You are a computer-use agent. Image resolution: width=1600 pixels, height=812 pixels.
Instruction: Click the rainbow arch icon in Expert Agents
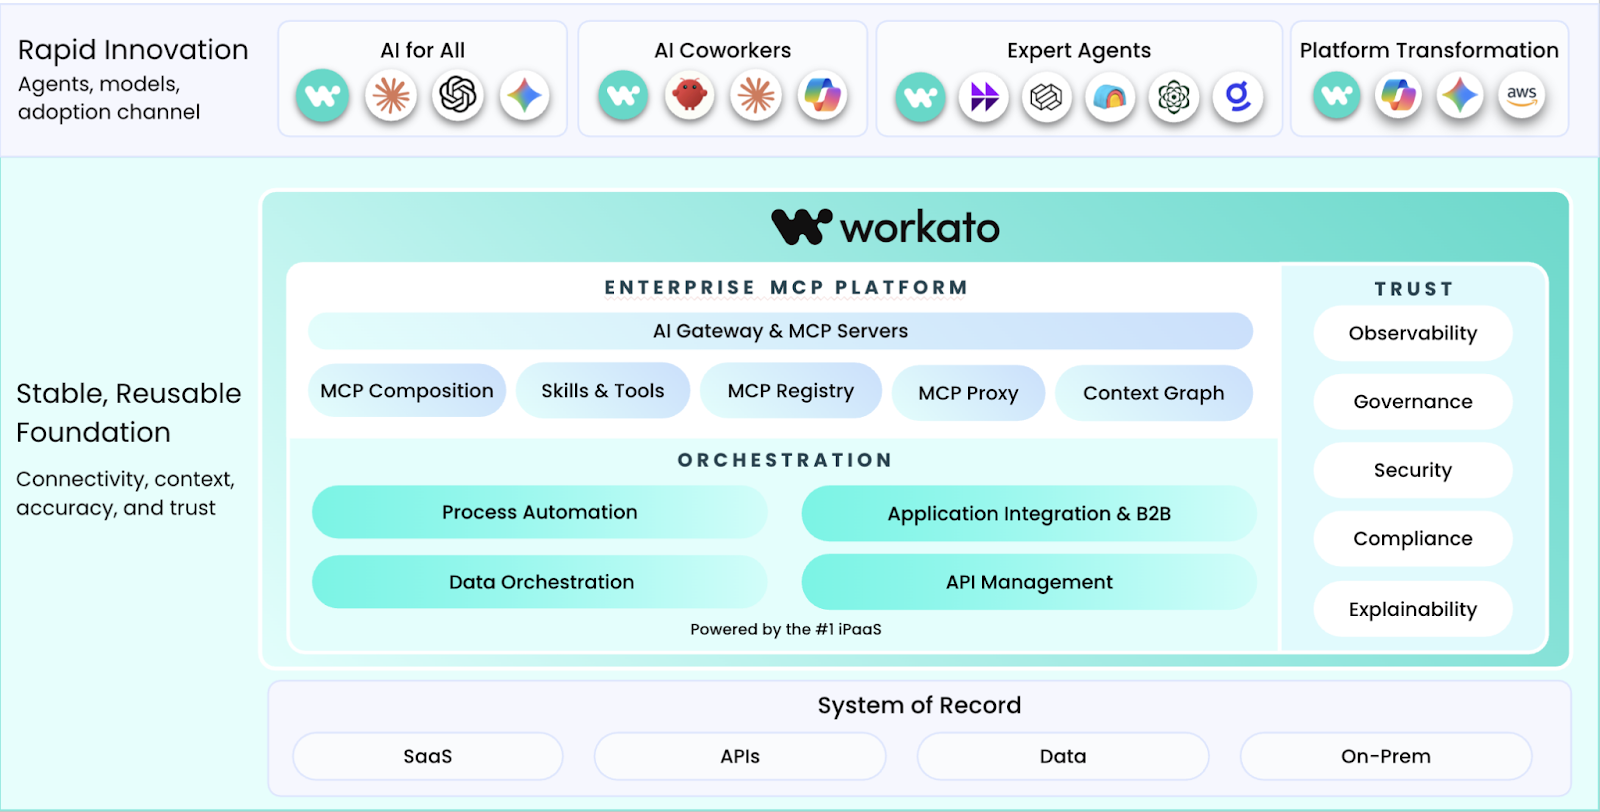[1110, 97]
